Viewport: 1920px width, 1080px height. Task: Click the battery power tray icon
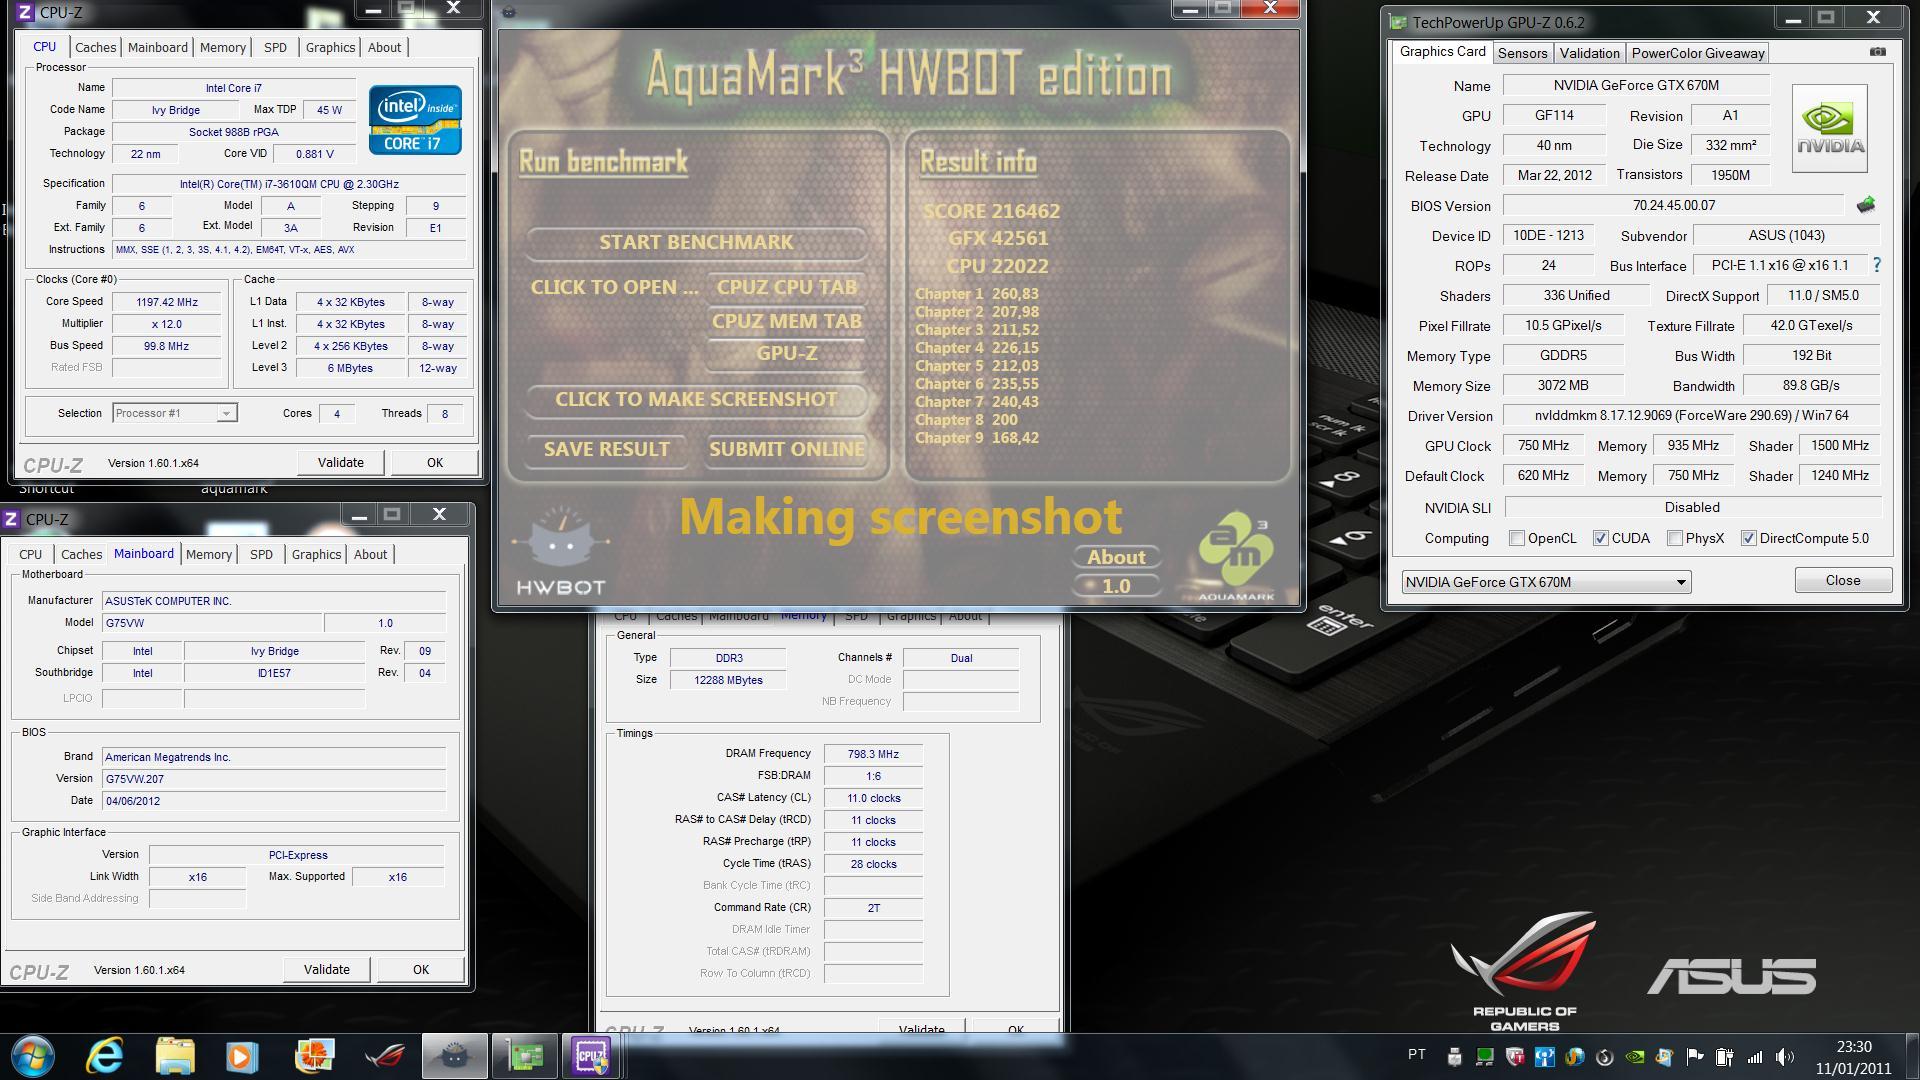click(x=1725, y=1056)
